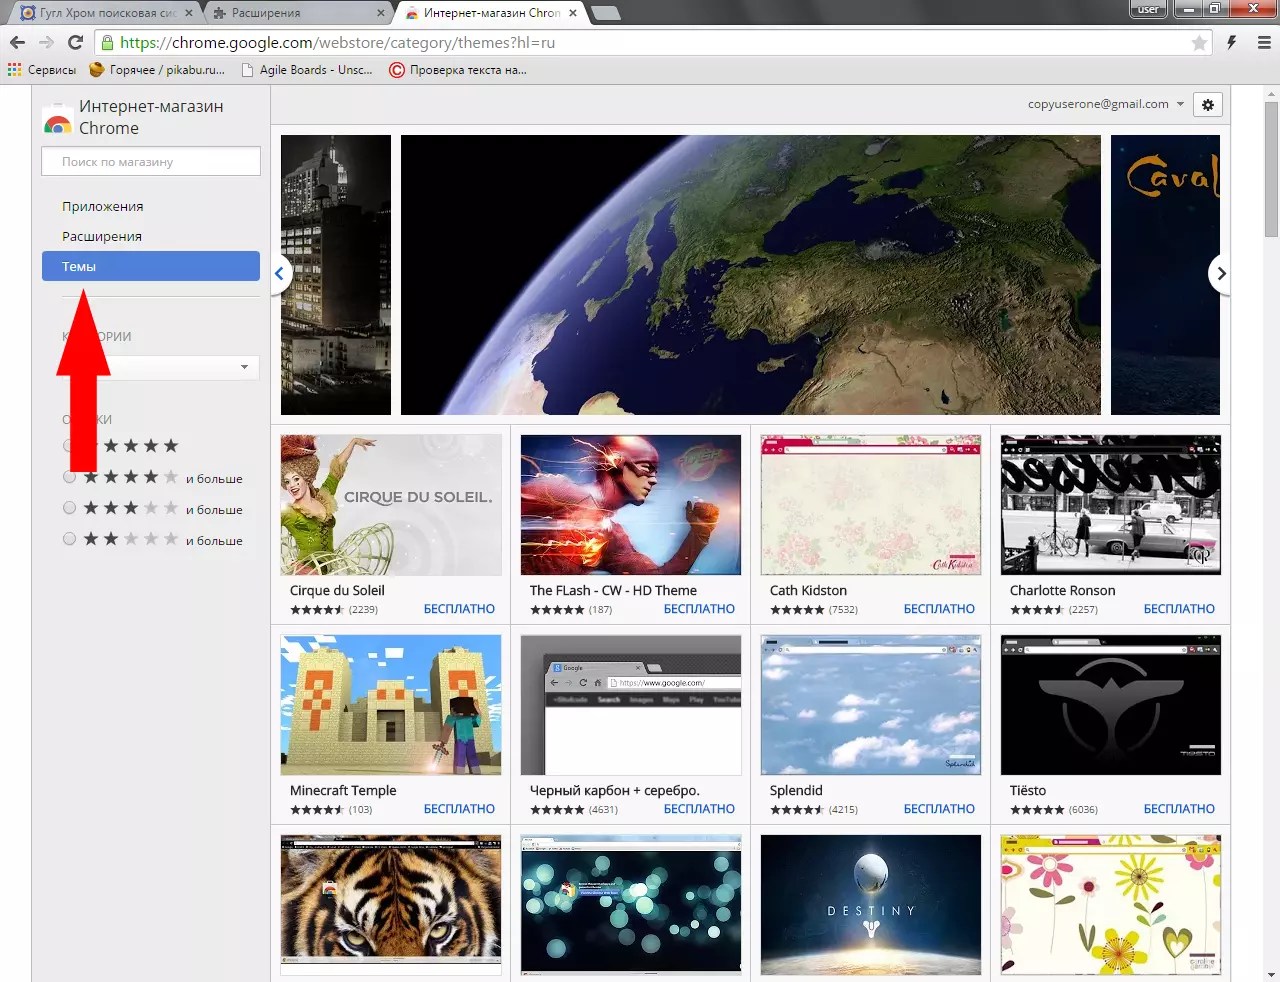Click БЕСПЛАТНО for Tiësto
The image size is (1280, 982).
coord(1179,809)
